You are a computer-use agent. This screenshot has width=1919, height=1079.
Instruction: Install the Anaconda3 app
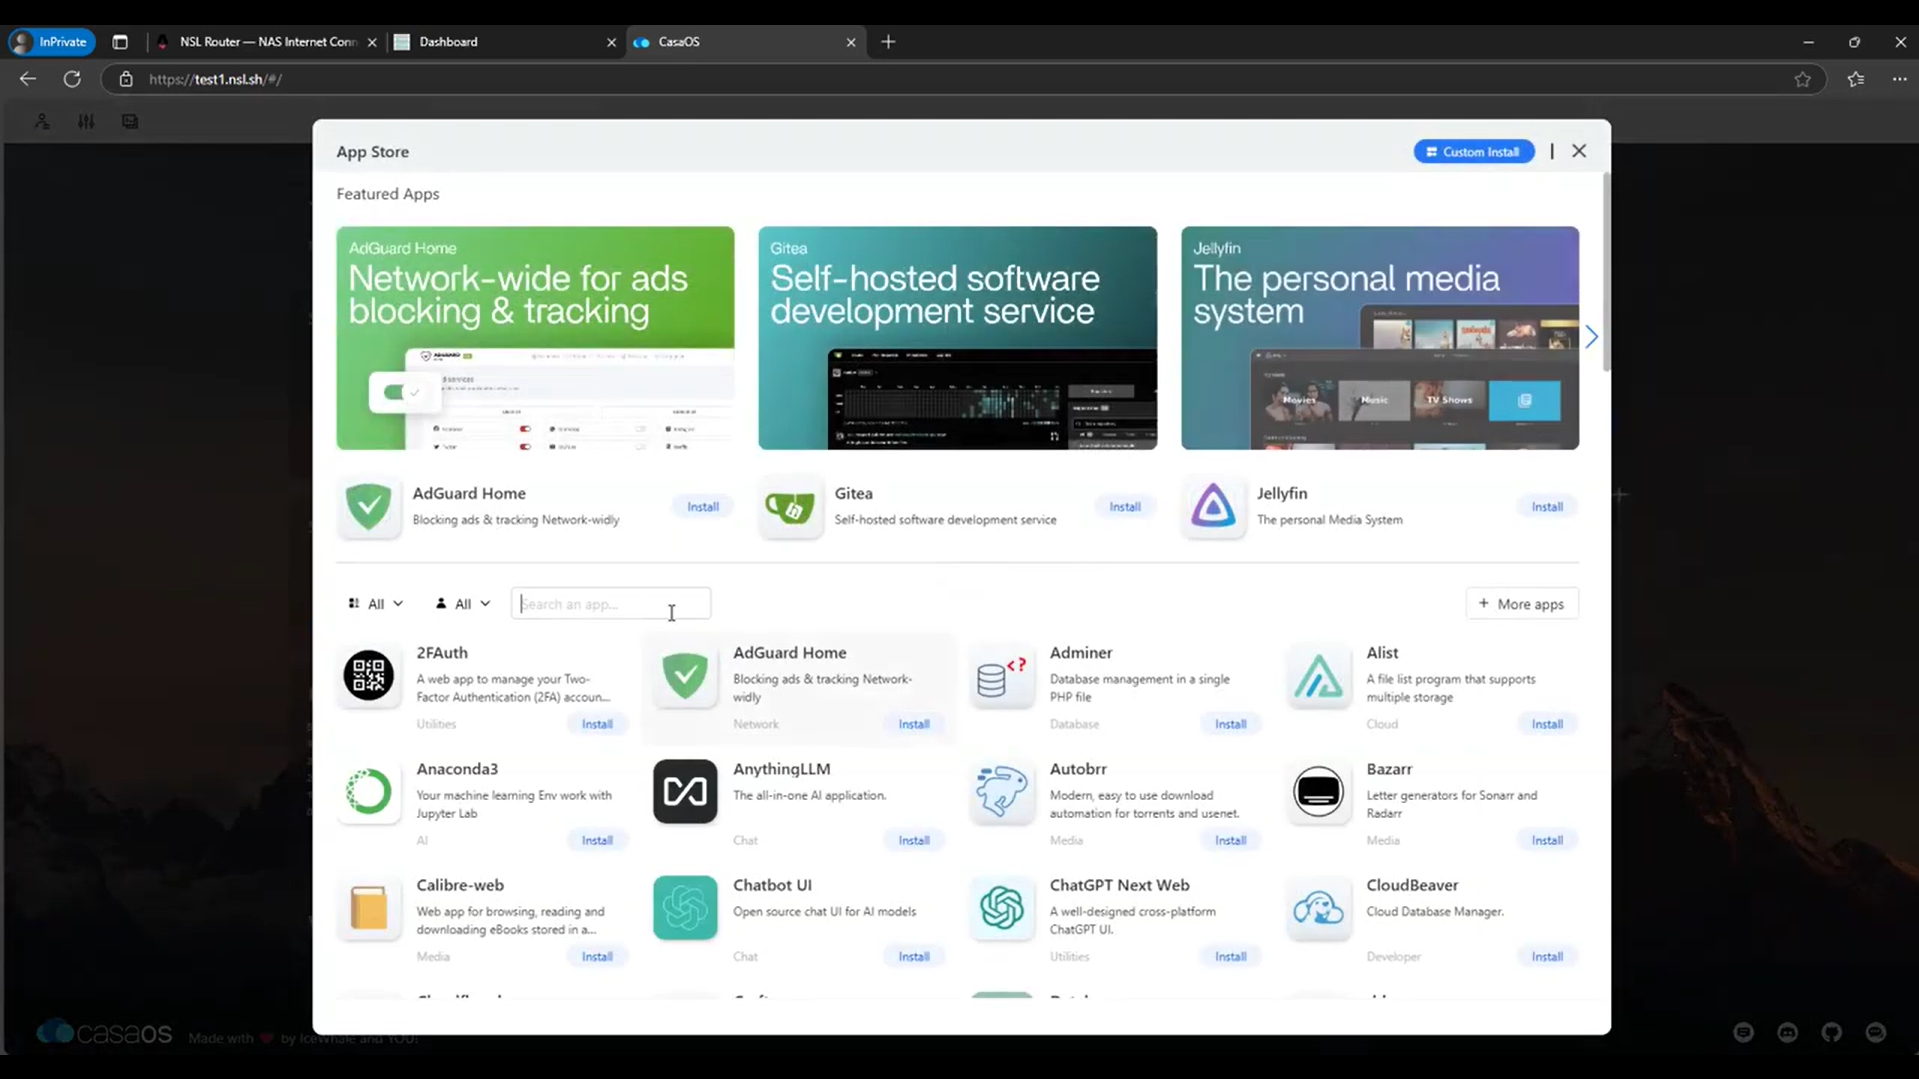coord(597,841)
